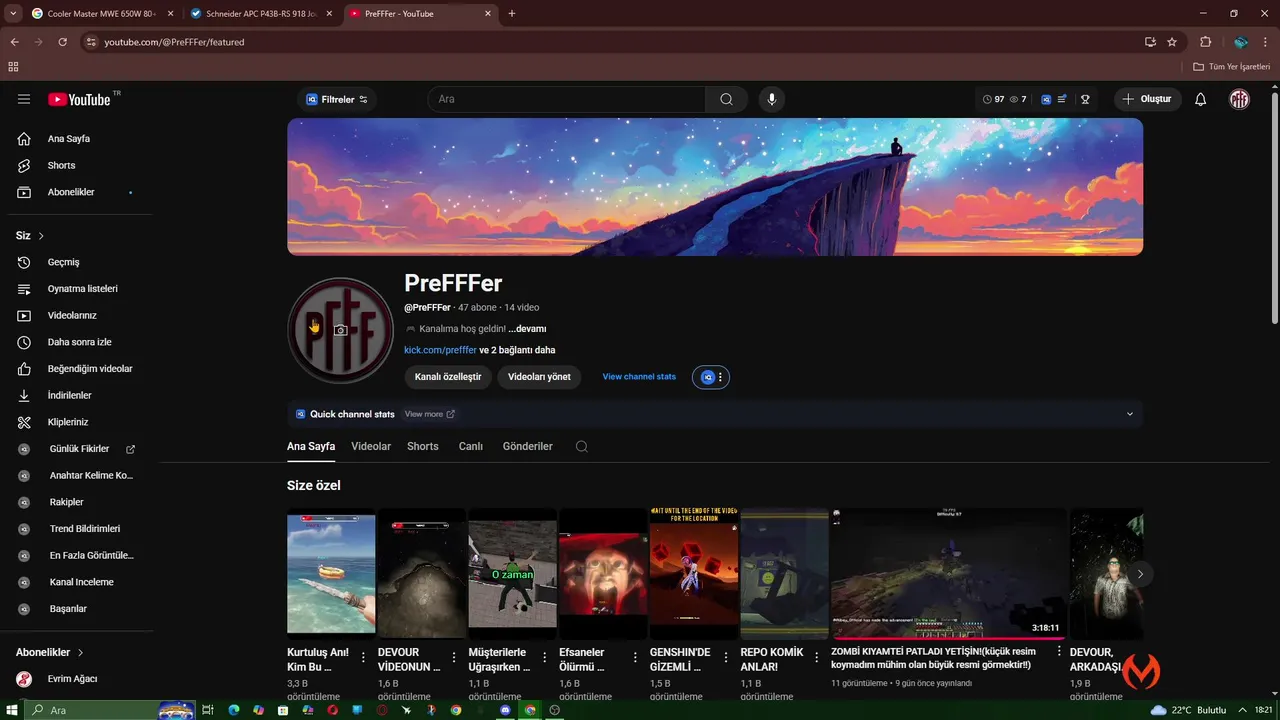This screenshot has height=720, width=1280.
Task: Switch to Videolar channel tab
Action: (x=371, y=446)
